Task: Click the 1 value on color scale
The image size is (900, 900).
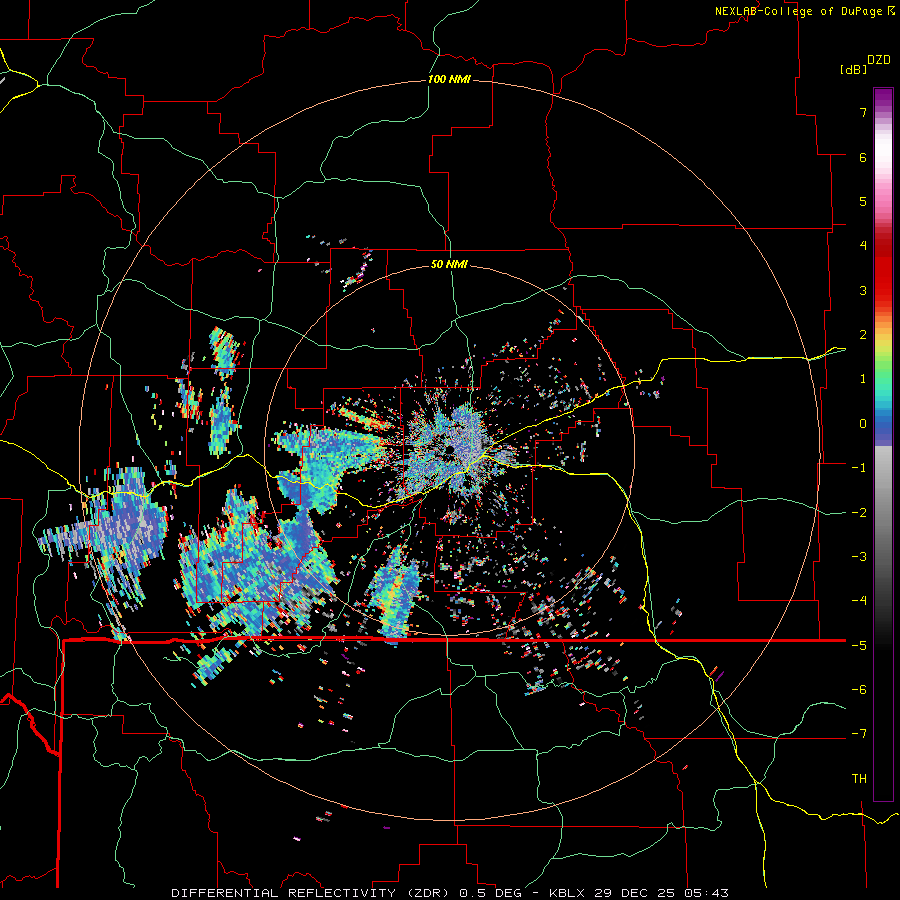Action: point(863,379)
